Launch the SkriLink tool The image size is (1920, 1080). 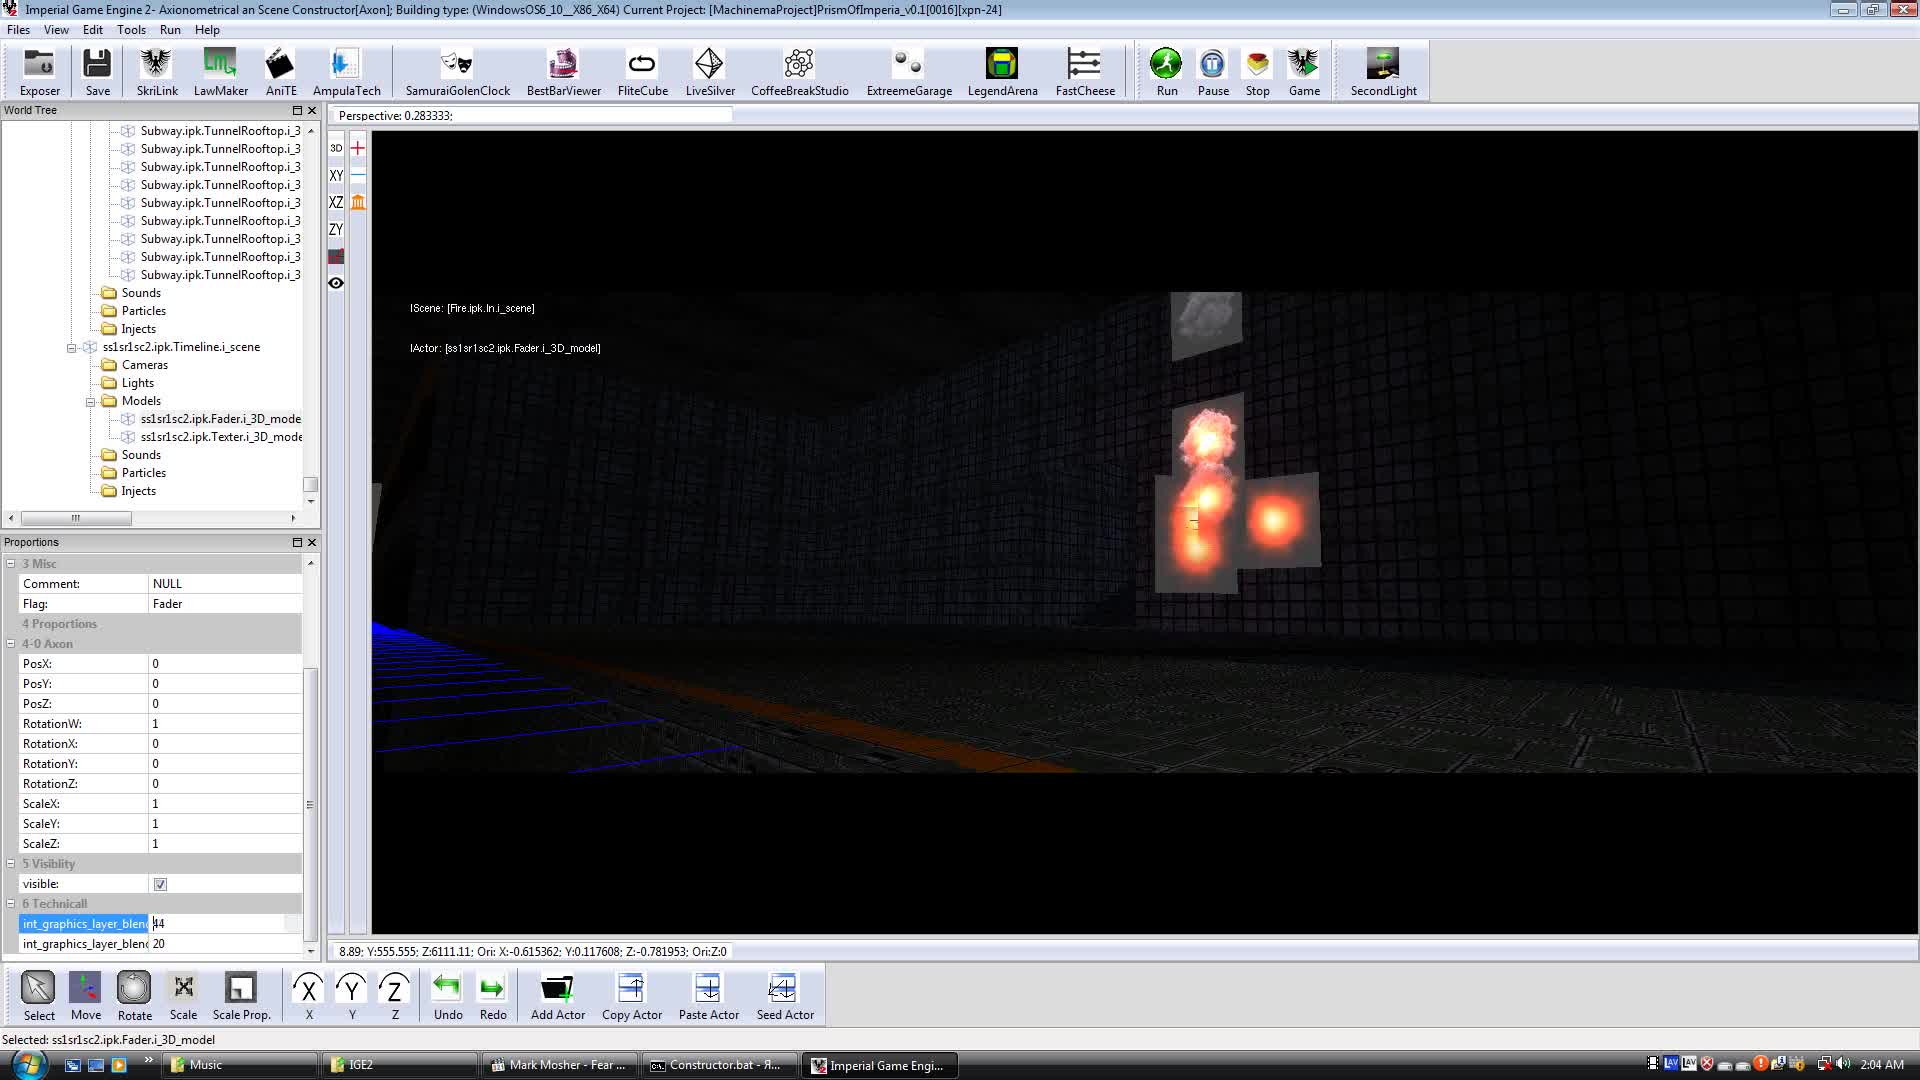[x=157, y=72]
